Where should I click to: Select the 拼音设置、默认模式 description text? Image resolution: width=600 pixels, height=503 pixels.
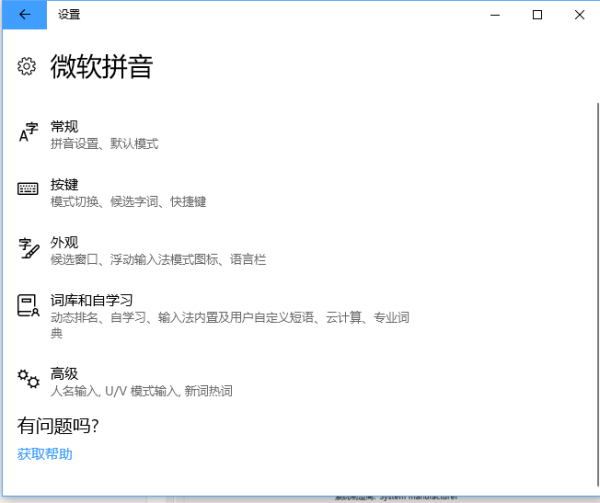[104, 144]
